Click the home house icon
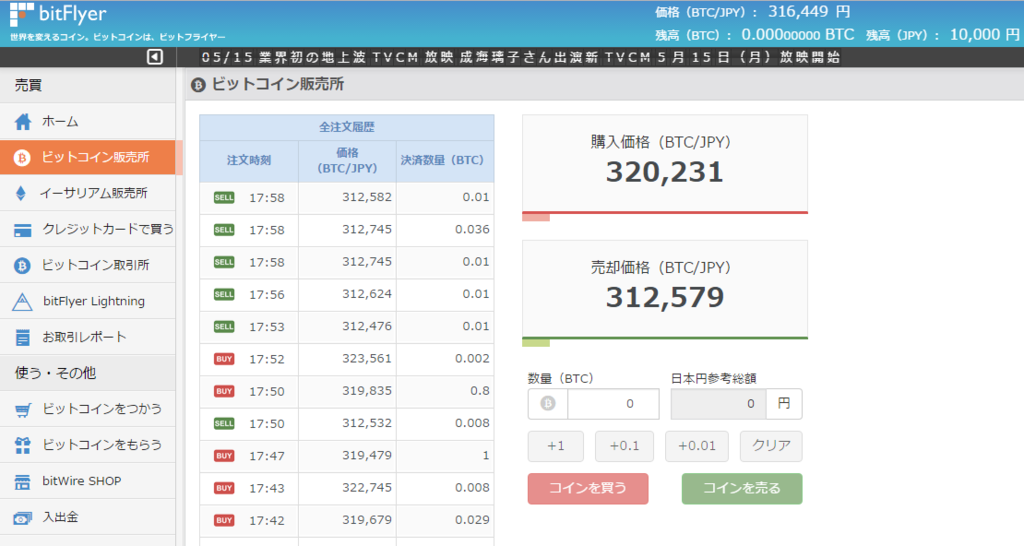 click(x=23, y=121)
